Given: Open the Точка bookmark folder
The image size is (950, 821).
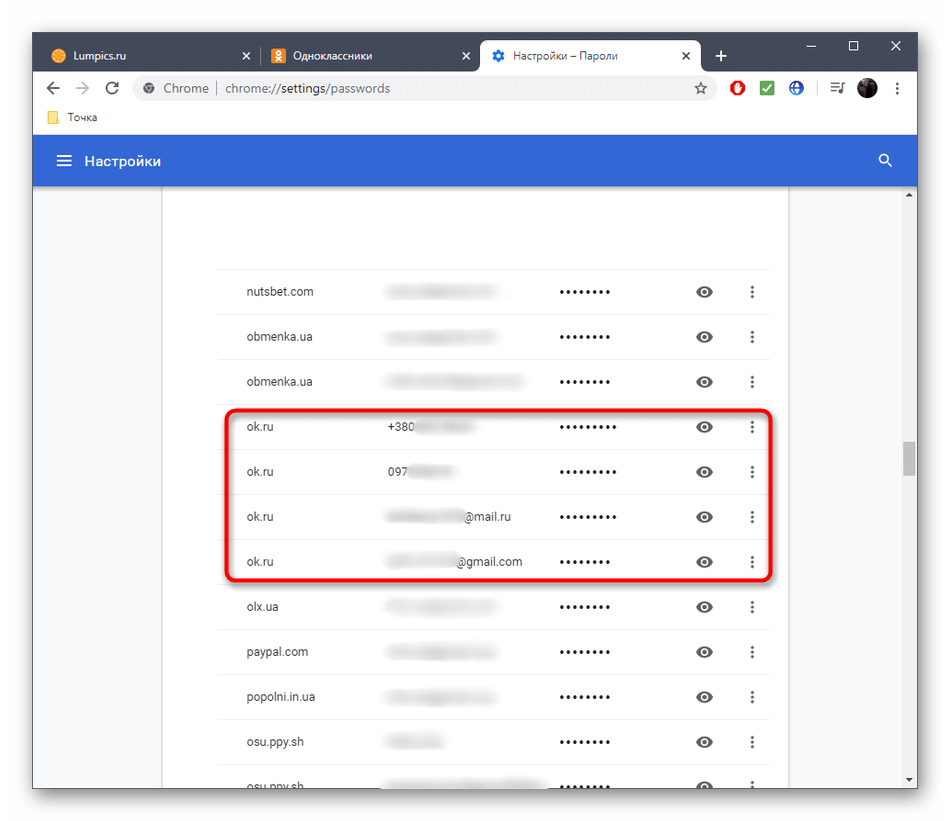Looking at the screenshot, I should tap(73, 117).
